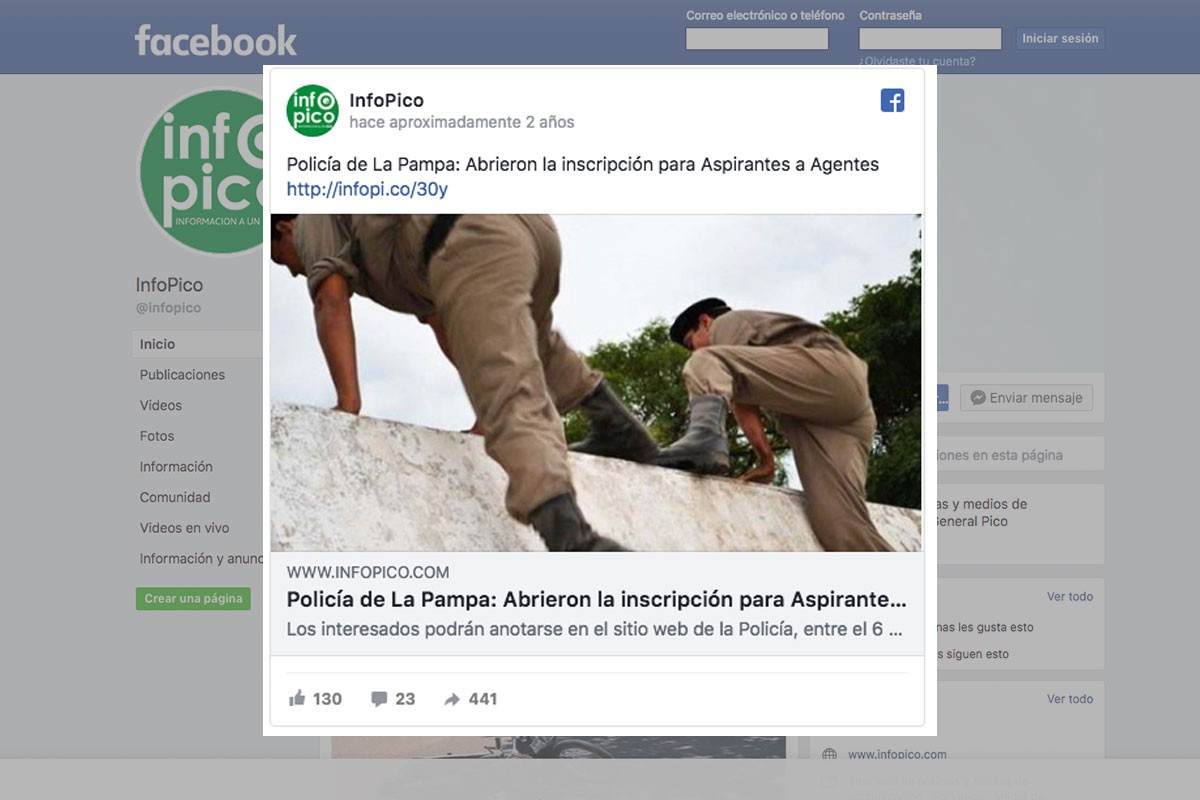This screenshot has height=800, width=1200.
Task: Click the InfoPico avatar in the post
Action: point(312,110)
